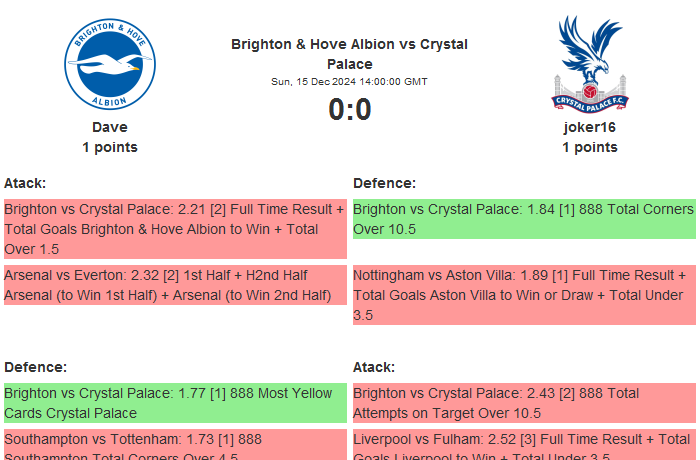Click the match date Sun, 15 Dec 2024
The width and height of the screenshot is (700, 460).
pos(349,82)
